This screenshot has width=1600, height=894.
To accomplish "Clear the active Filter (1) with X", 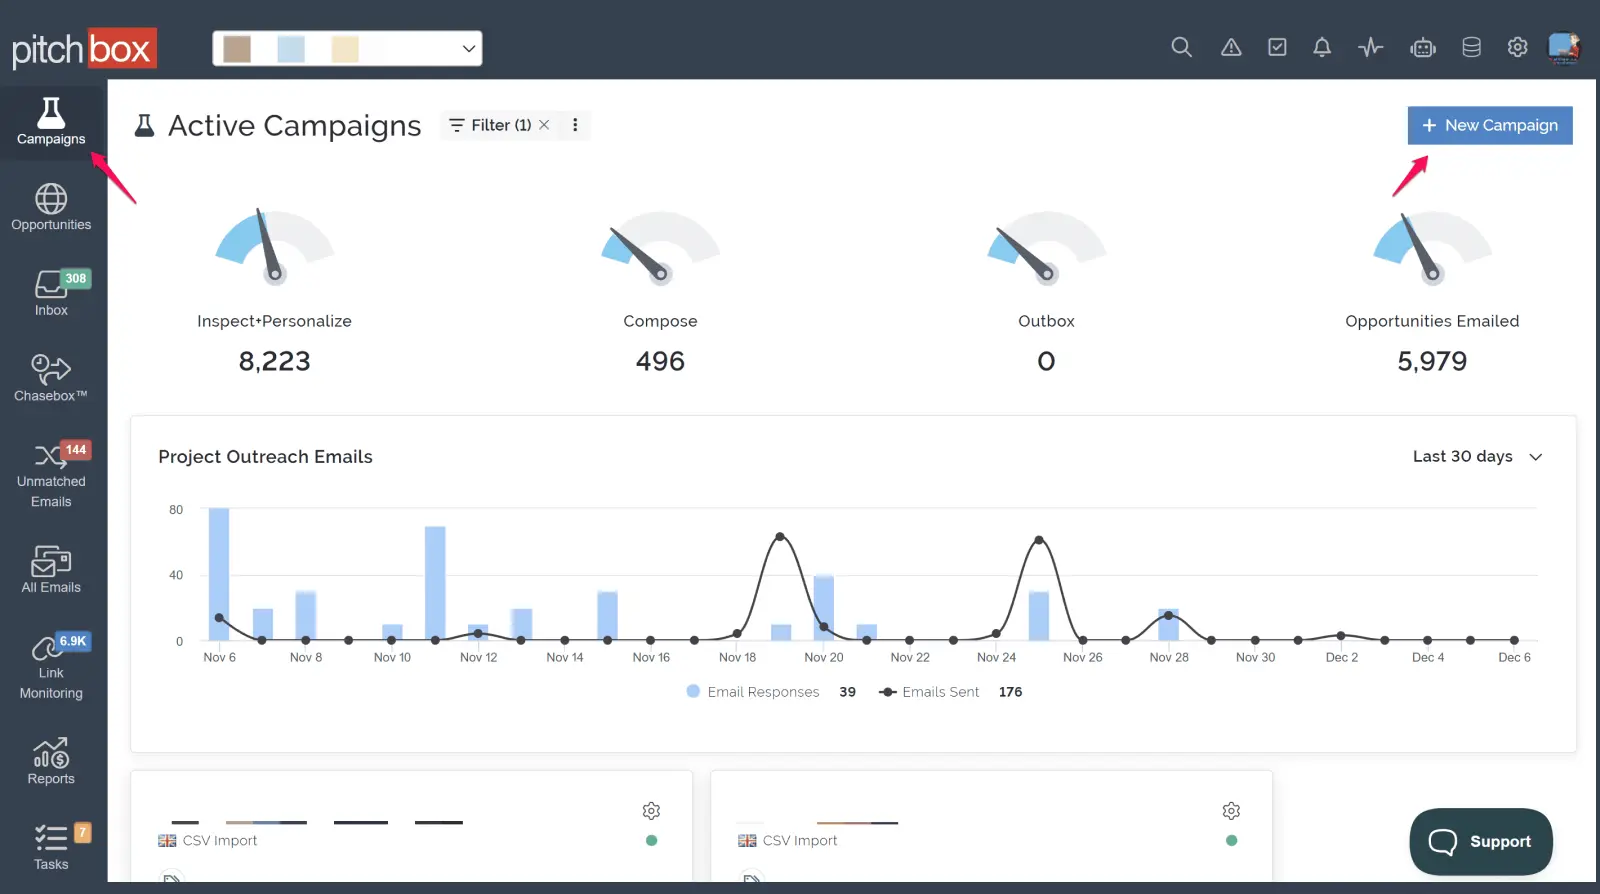I will pyautogui.click(x=544, y=125).
